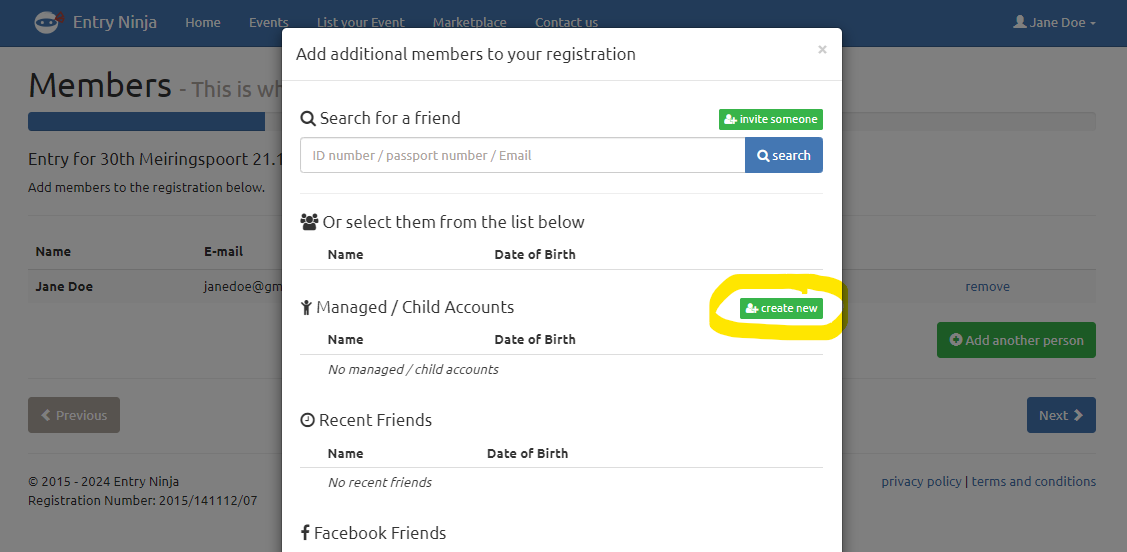The image size is (1127, 552).
Task: Click the Entry Ninja logo icon
Action: [x=47, y=22]
